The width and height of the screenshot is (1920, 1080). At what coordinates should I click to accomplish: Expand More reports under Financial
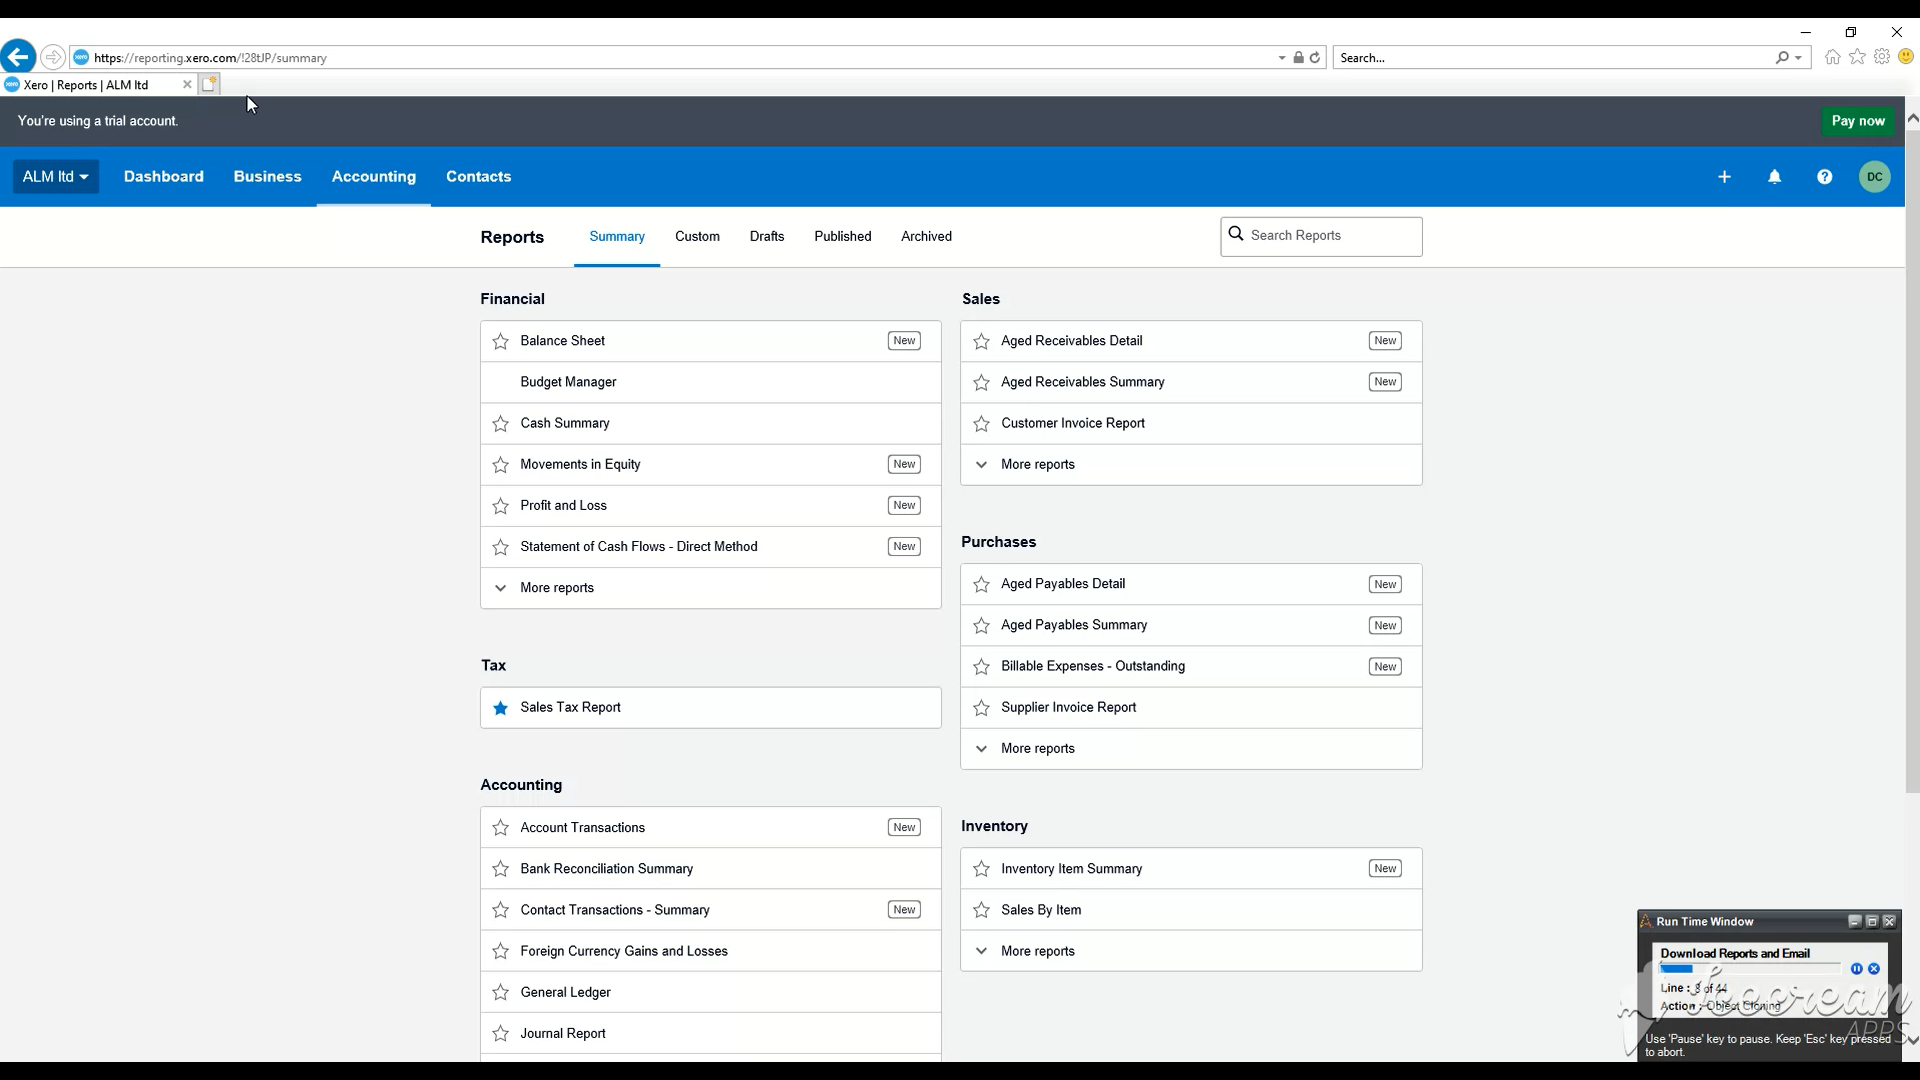pos(556,588)
